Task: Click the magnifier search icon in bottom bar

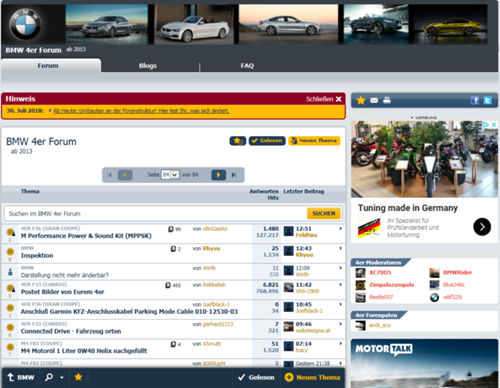Action: (x=49, y=377)
